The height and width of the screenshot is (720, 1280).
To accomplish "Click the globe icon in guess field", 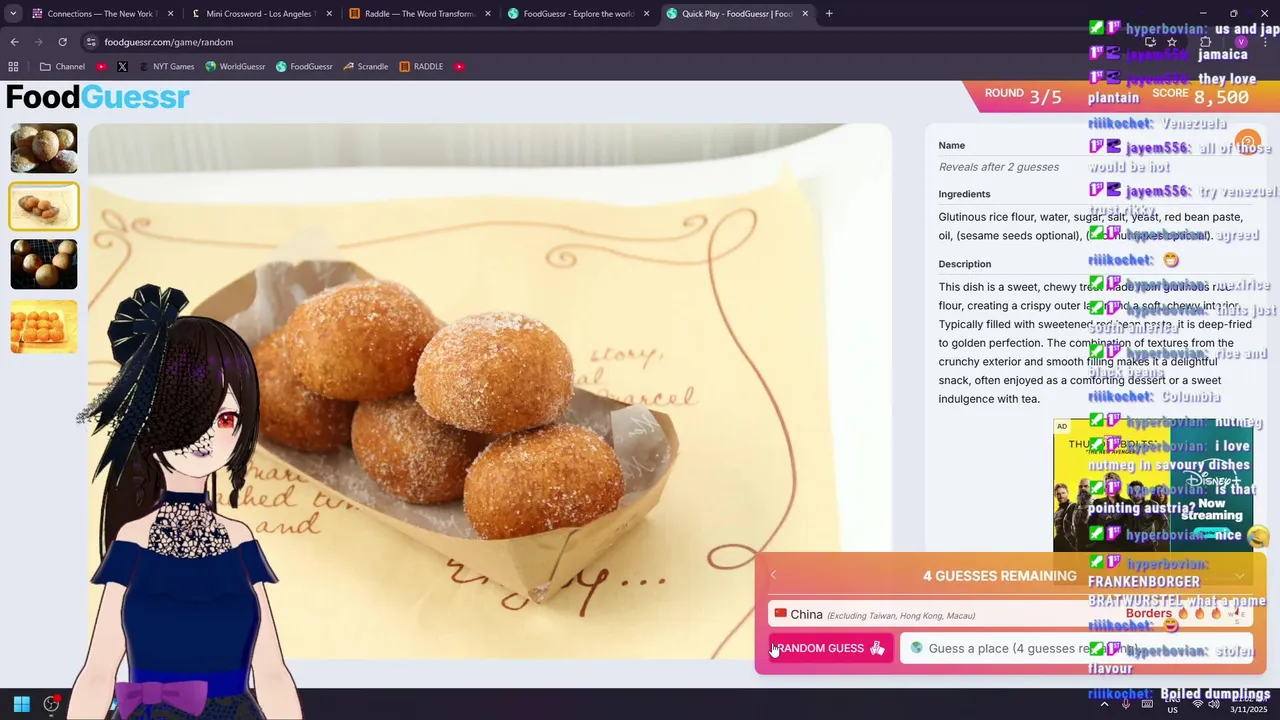I will [916, 648].
